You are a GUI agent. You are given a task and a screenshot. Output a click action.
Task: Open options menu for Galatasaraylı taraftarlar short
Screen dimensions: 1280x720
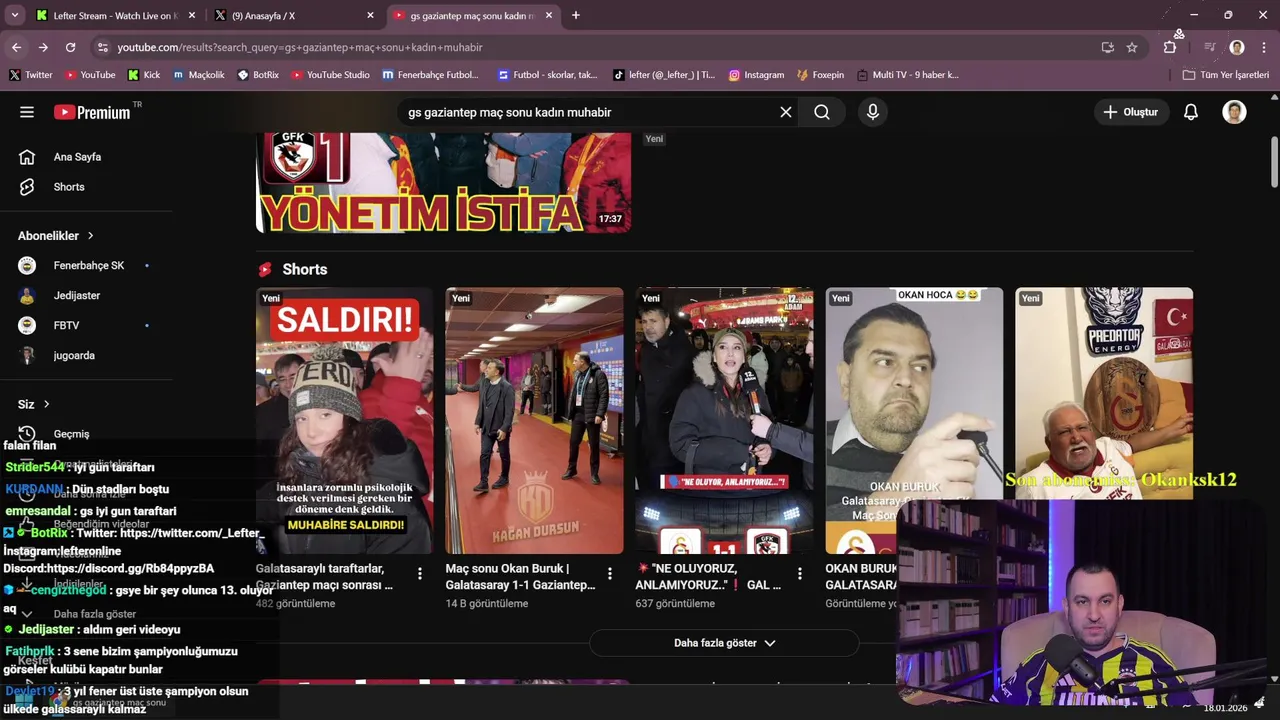coord(420,574)
